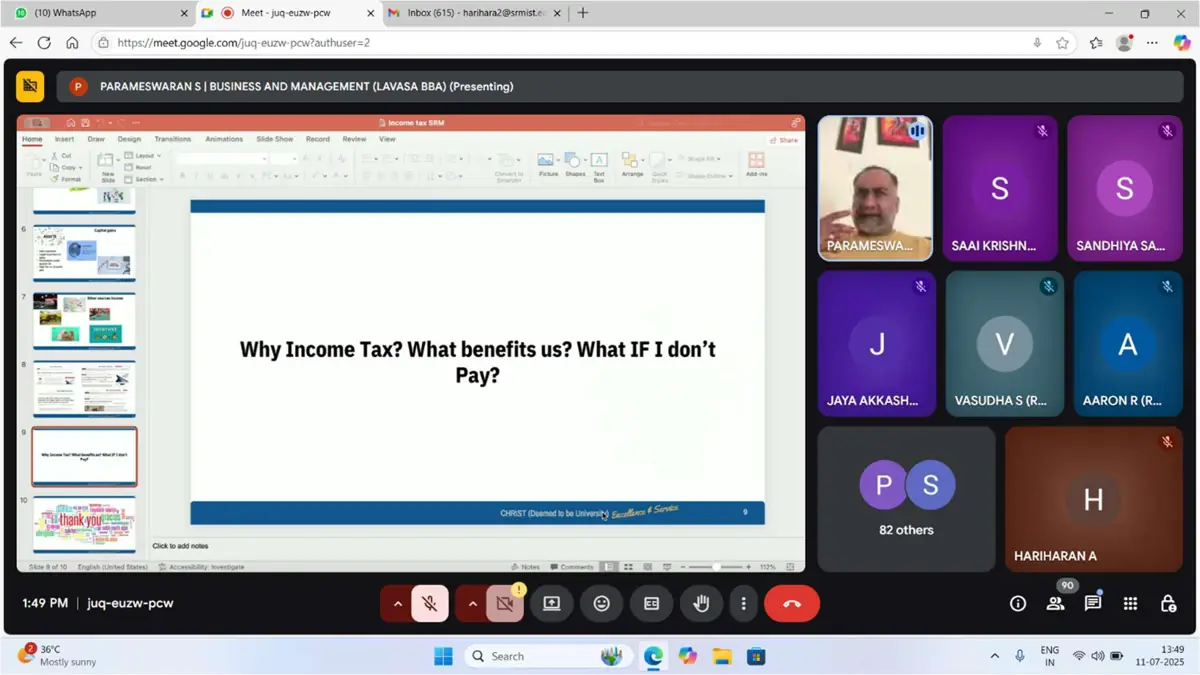Image resolution: width=1200 pixels, height=675 pixels.
Task: Select the VASUDHA S participant tile
Action: tap(1005, 343)
